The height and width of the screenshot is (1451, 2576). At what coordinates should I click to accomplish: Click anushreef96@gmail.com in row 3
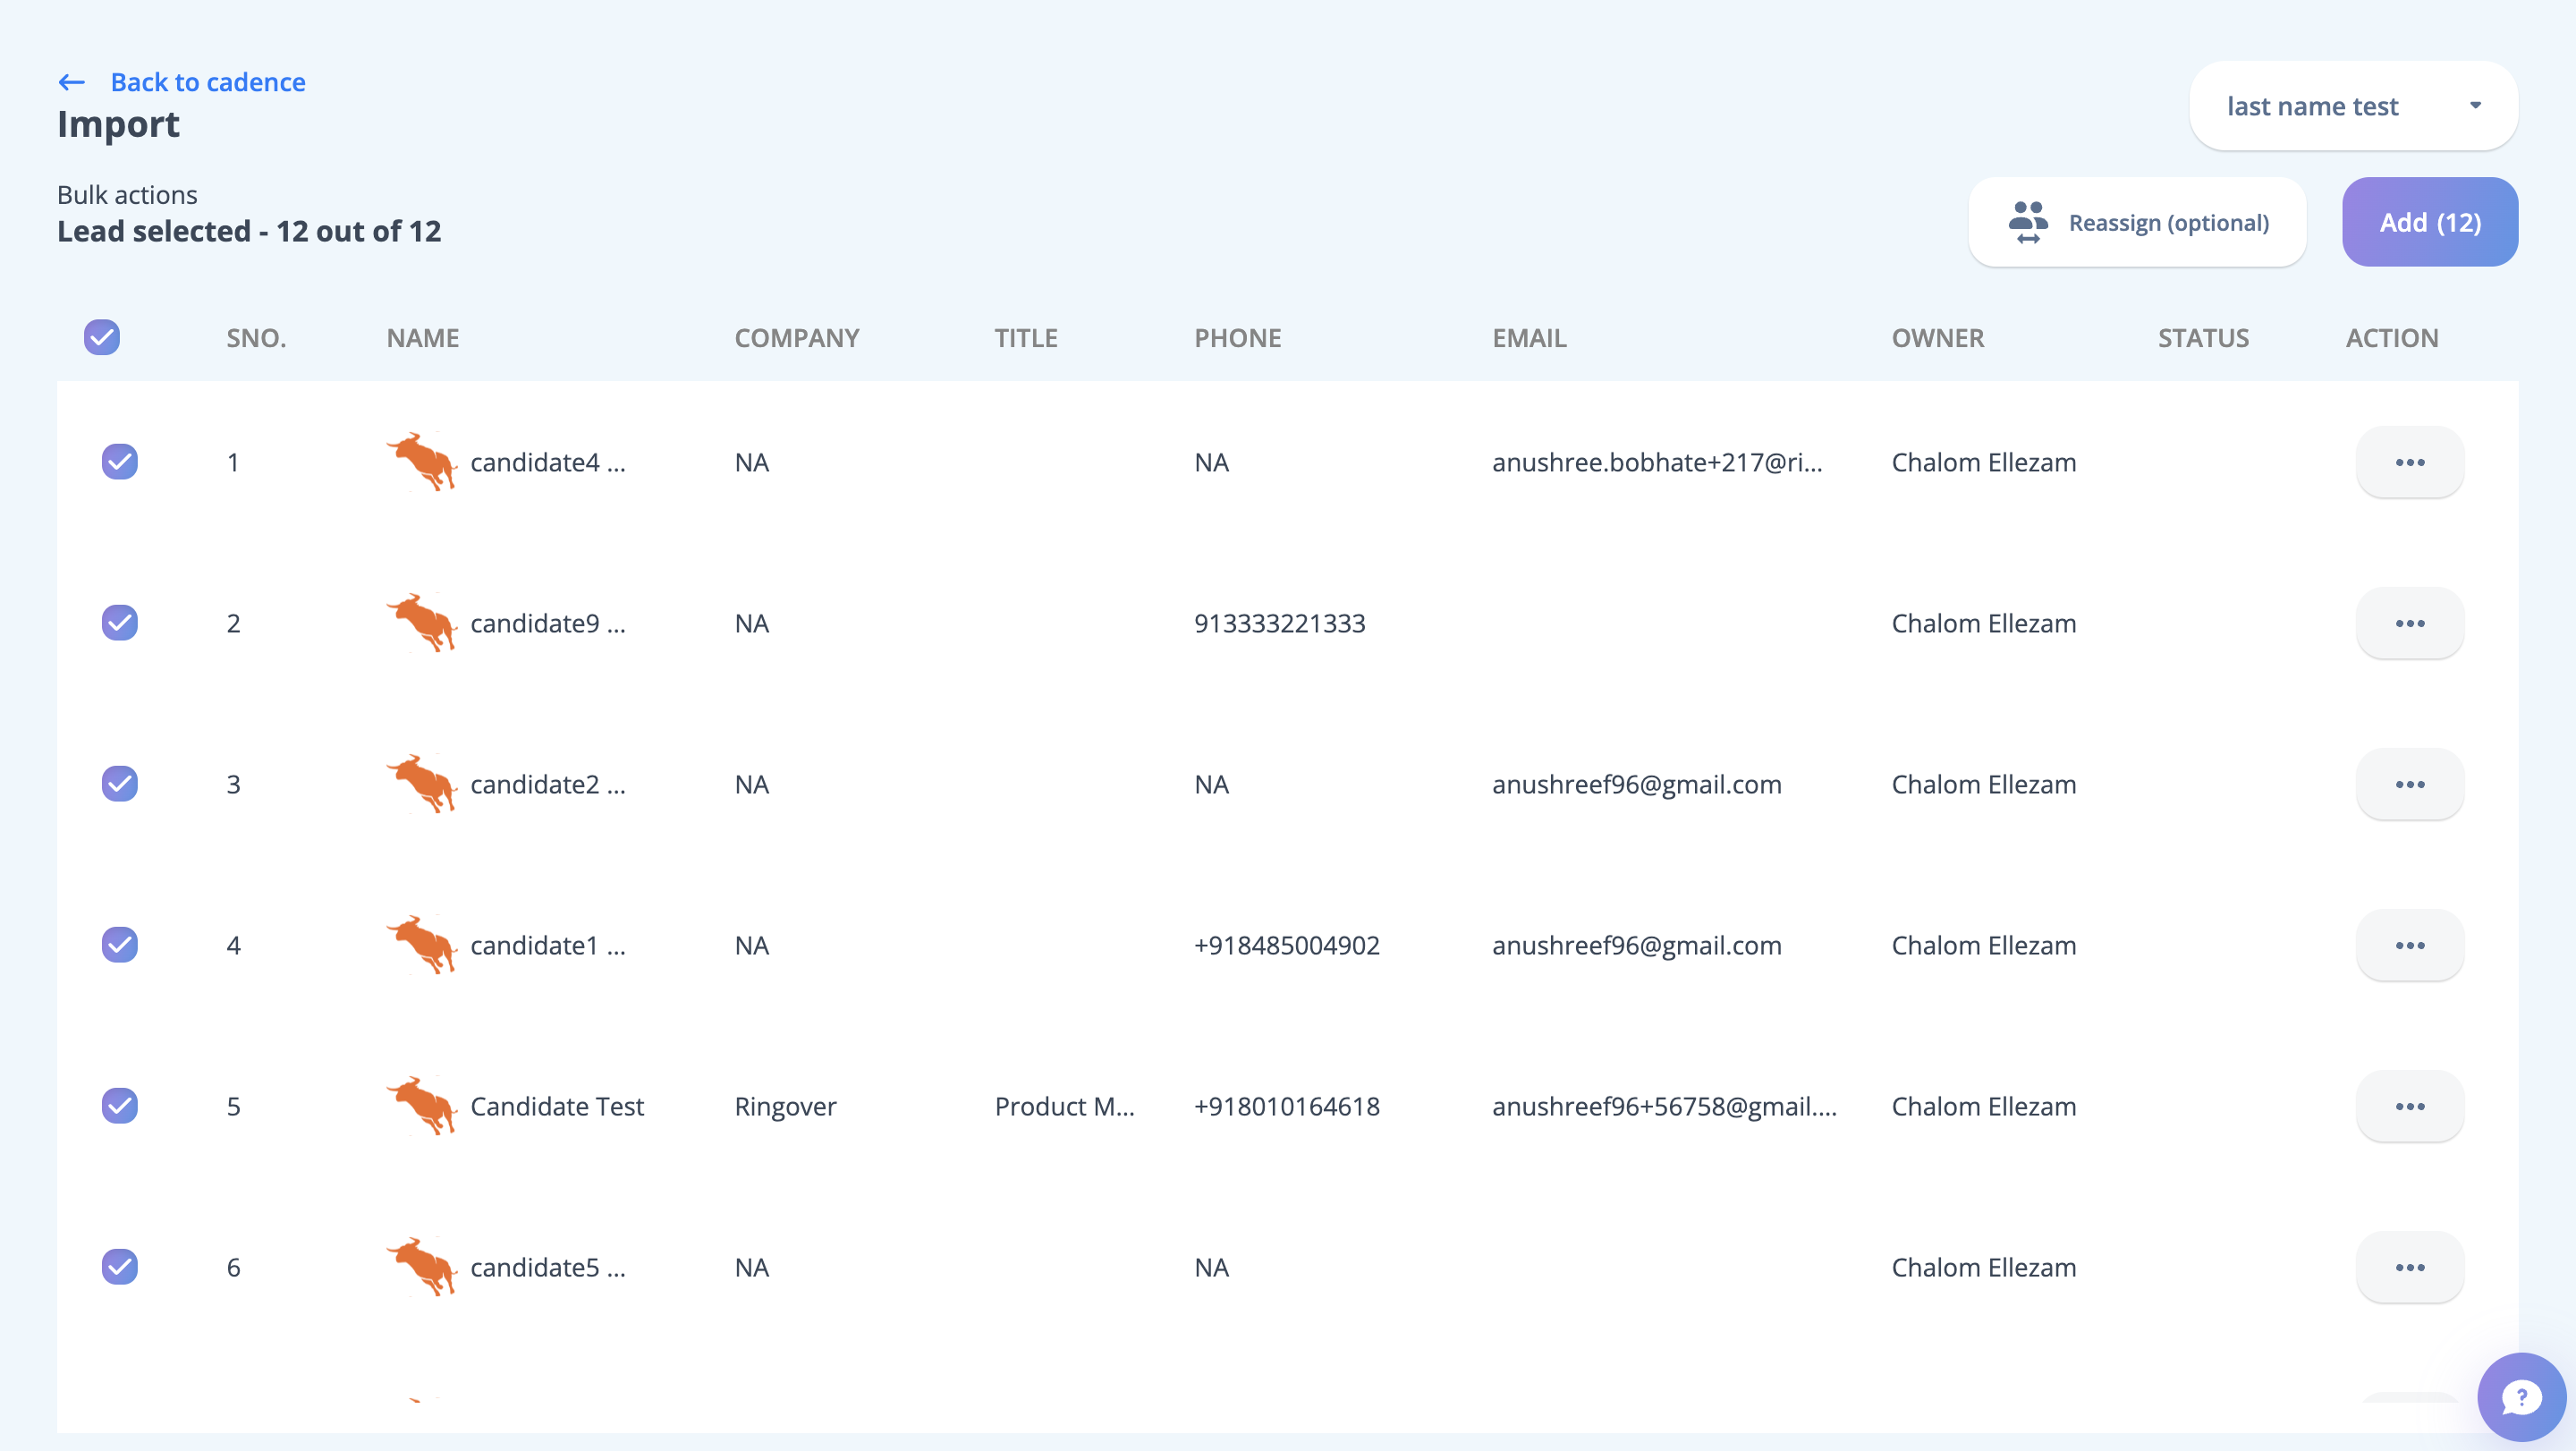click(1637, 784)
